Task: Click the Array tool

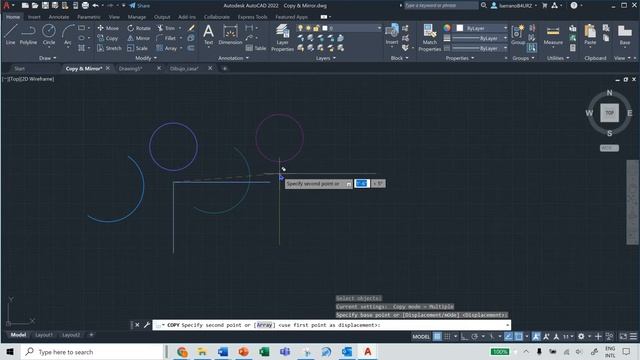Action: tap(167, 48)
